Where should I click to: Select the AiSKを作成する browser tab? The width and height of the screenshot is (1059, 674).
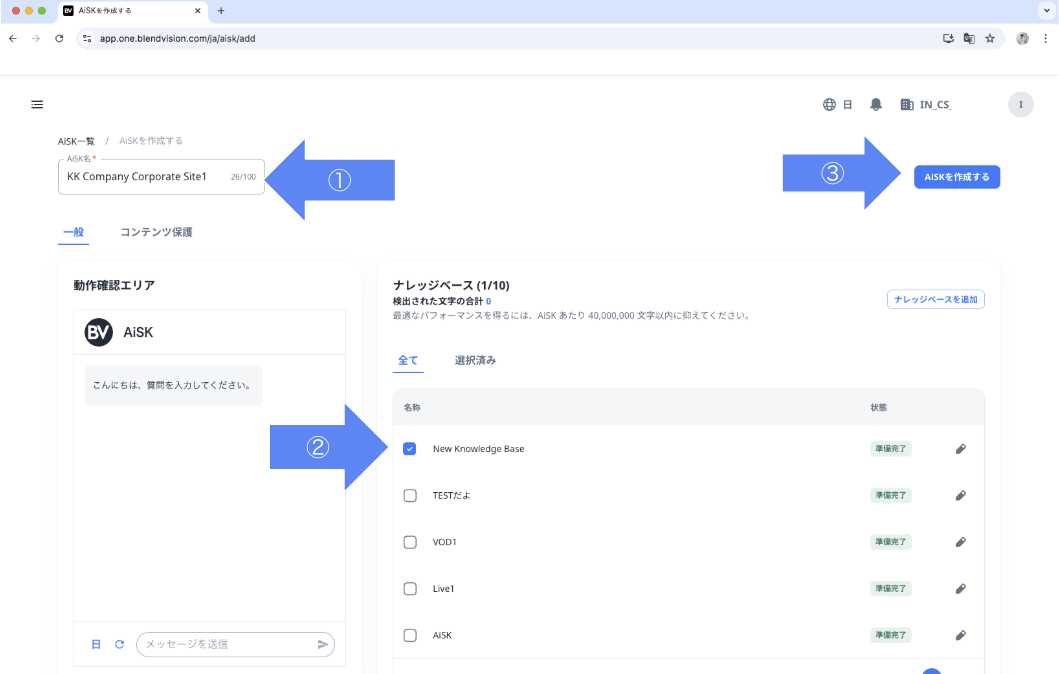tap(132, 11)
